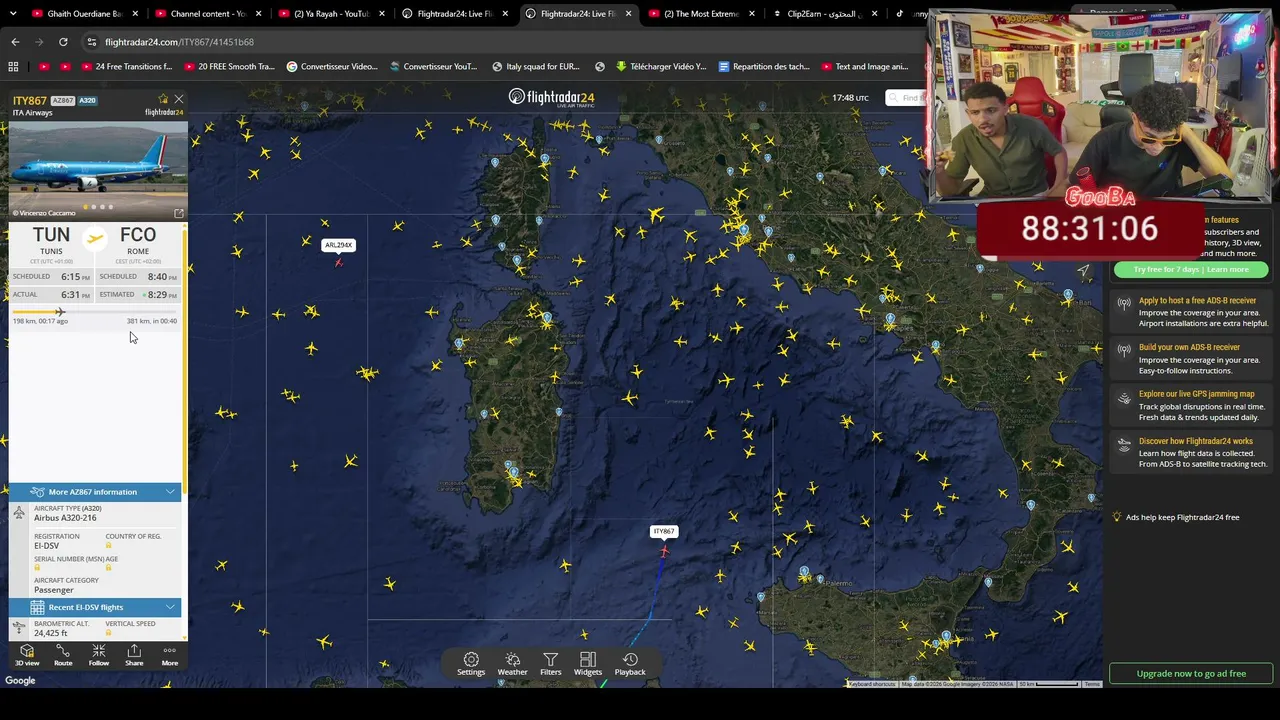Open Build your own ADS-B receiver link
This screenshot has height=720, width=1280.
(1189, 347)
